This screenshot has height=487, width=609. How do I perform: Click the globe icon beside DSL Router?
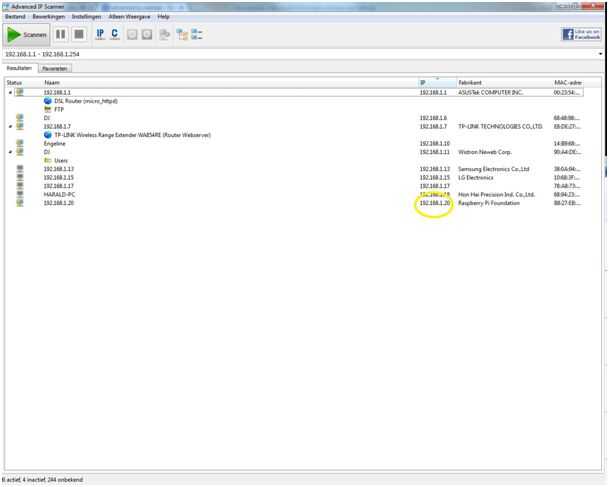[48, 101]
